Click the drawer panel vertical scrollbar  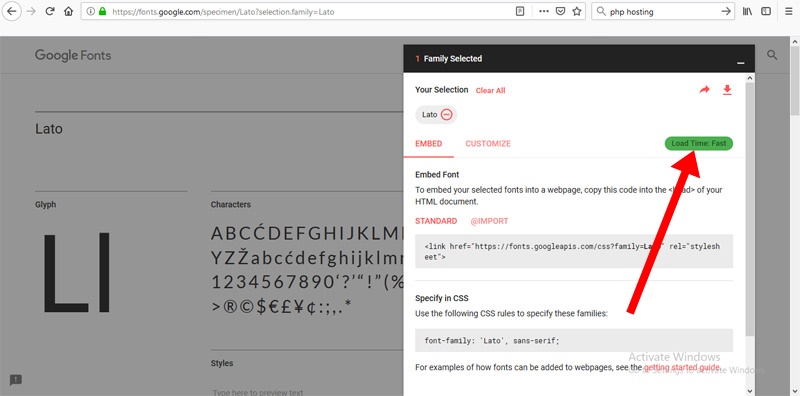tap(749, 209)
